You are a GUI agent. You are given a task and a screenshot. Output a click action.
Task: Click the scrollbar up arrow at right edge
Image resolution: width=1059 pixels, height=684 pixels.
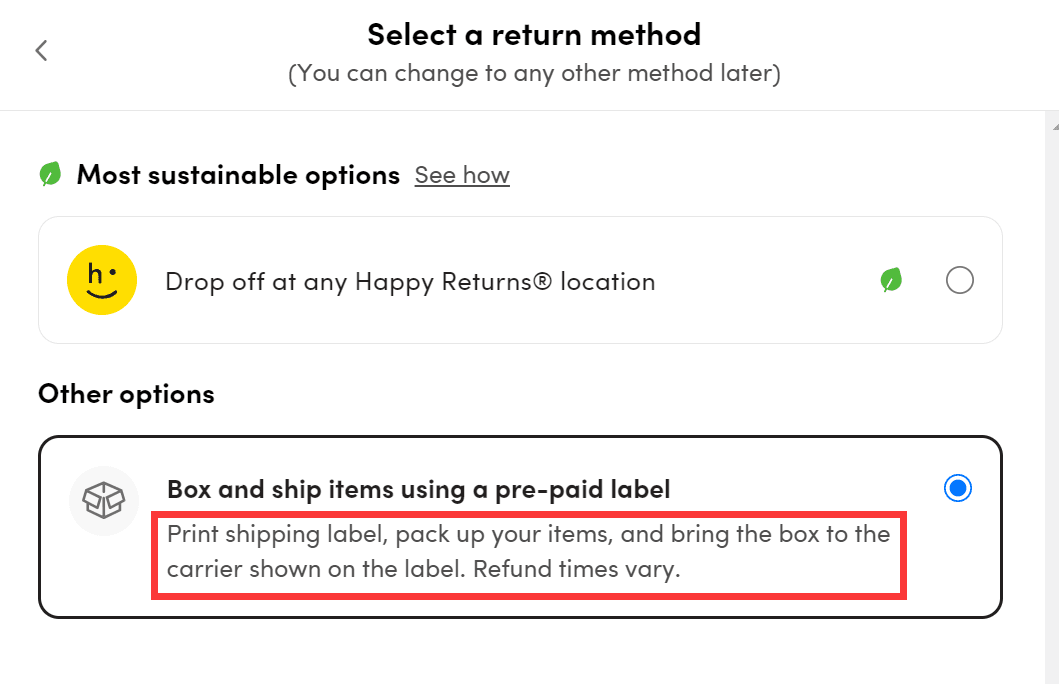pos(1055,126)
